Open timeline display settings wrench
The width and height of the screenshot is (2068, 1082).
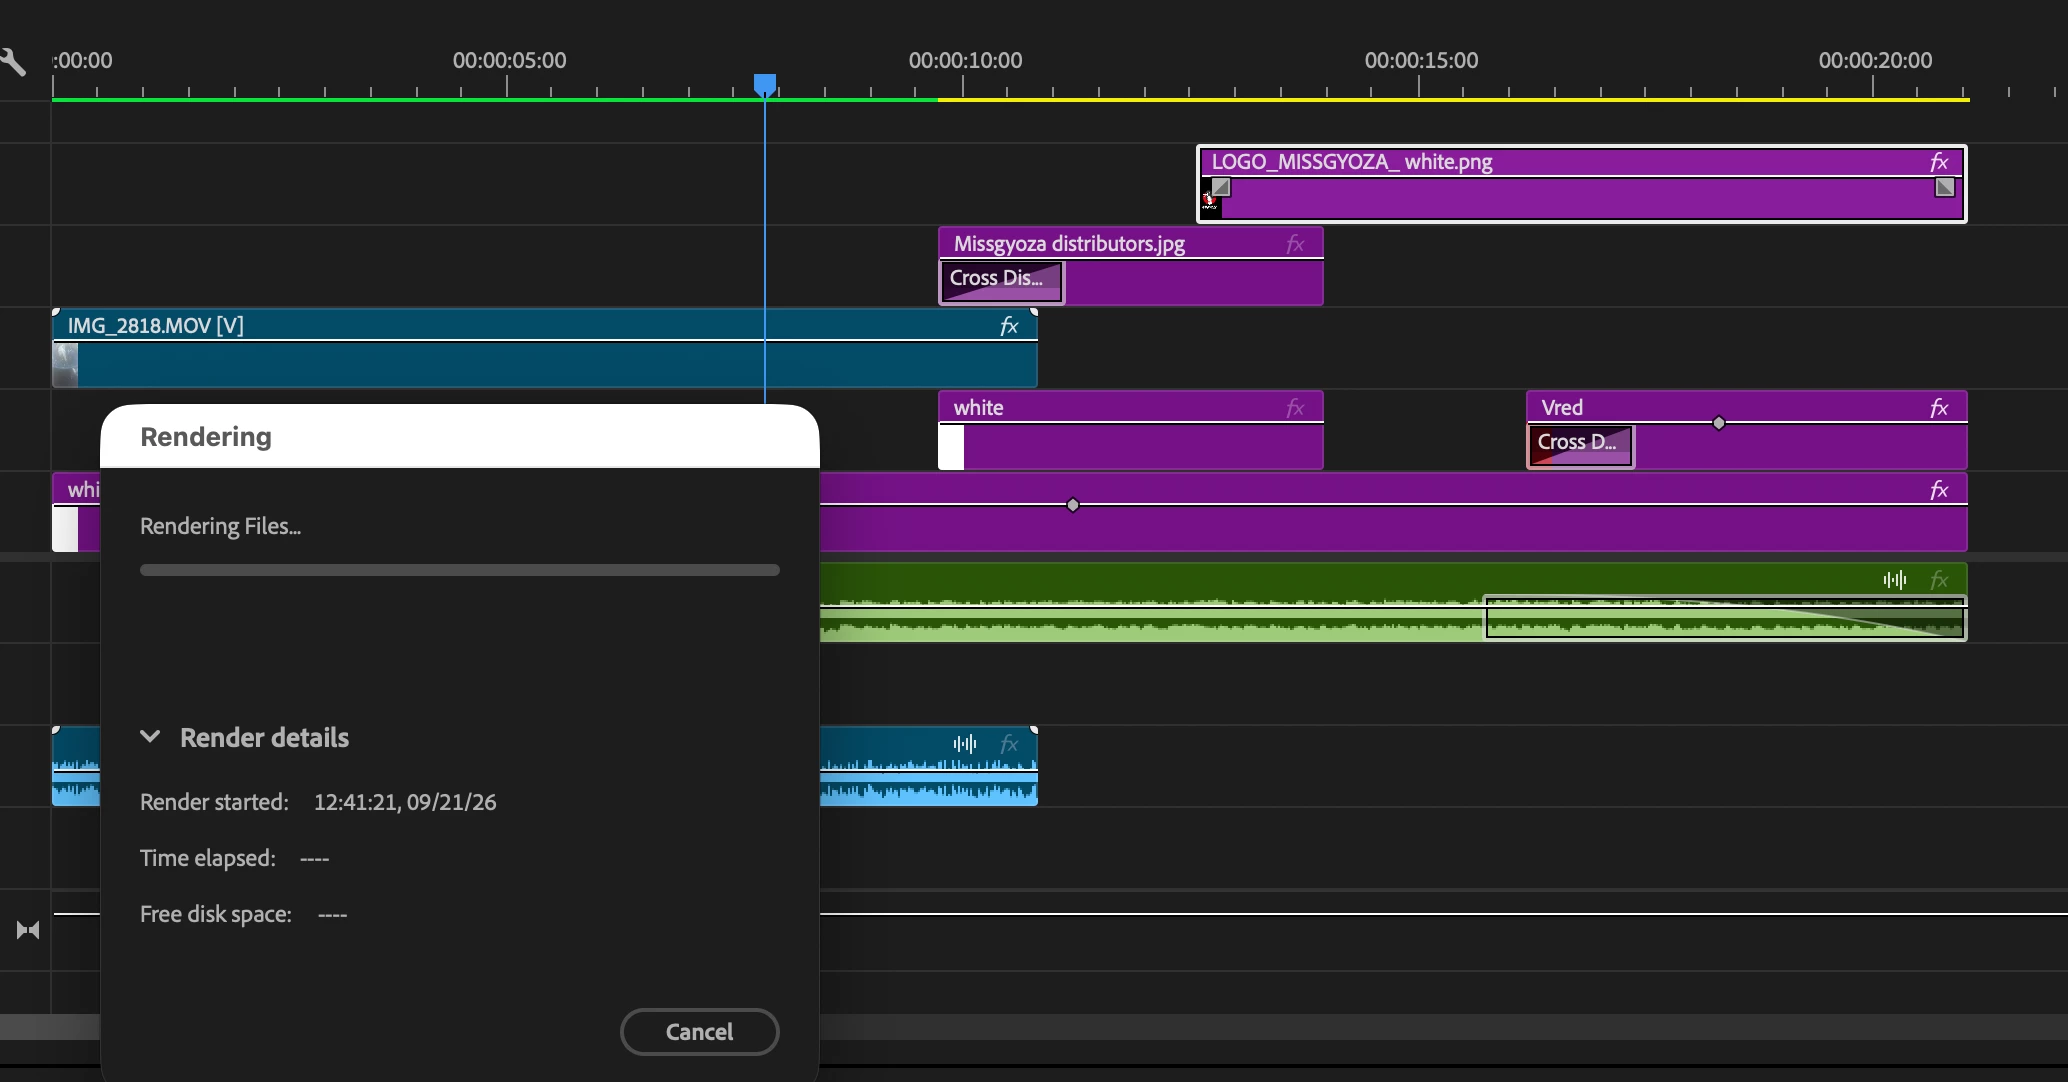13,62
